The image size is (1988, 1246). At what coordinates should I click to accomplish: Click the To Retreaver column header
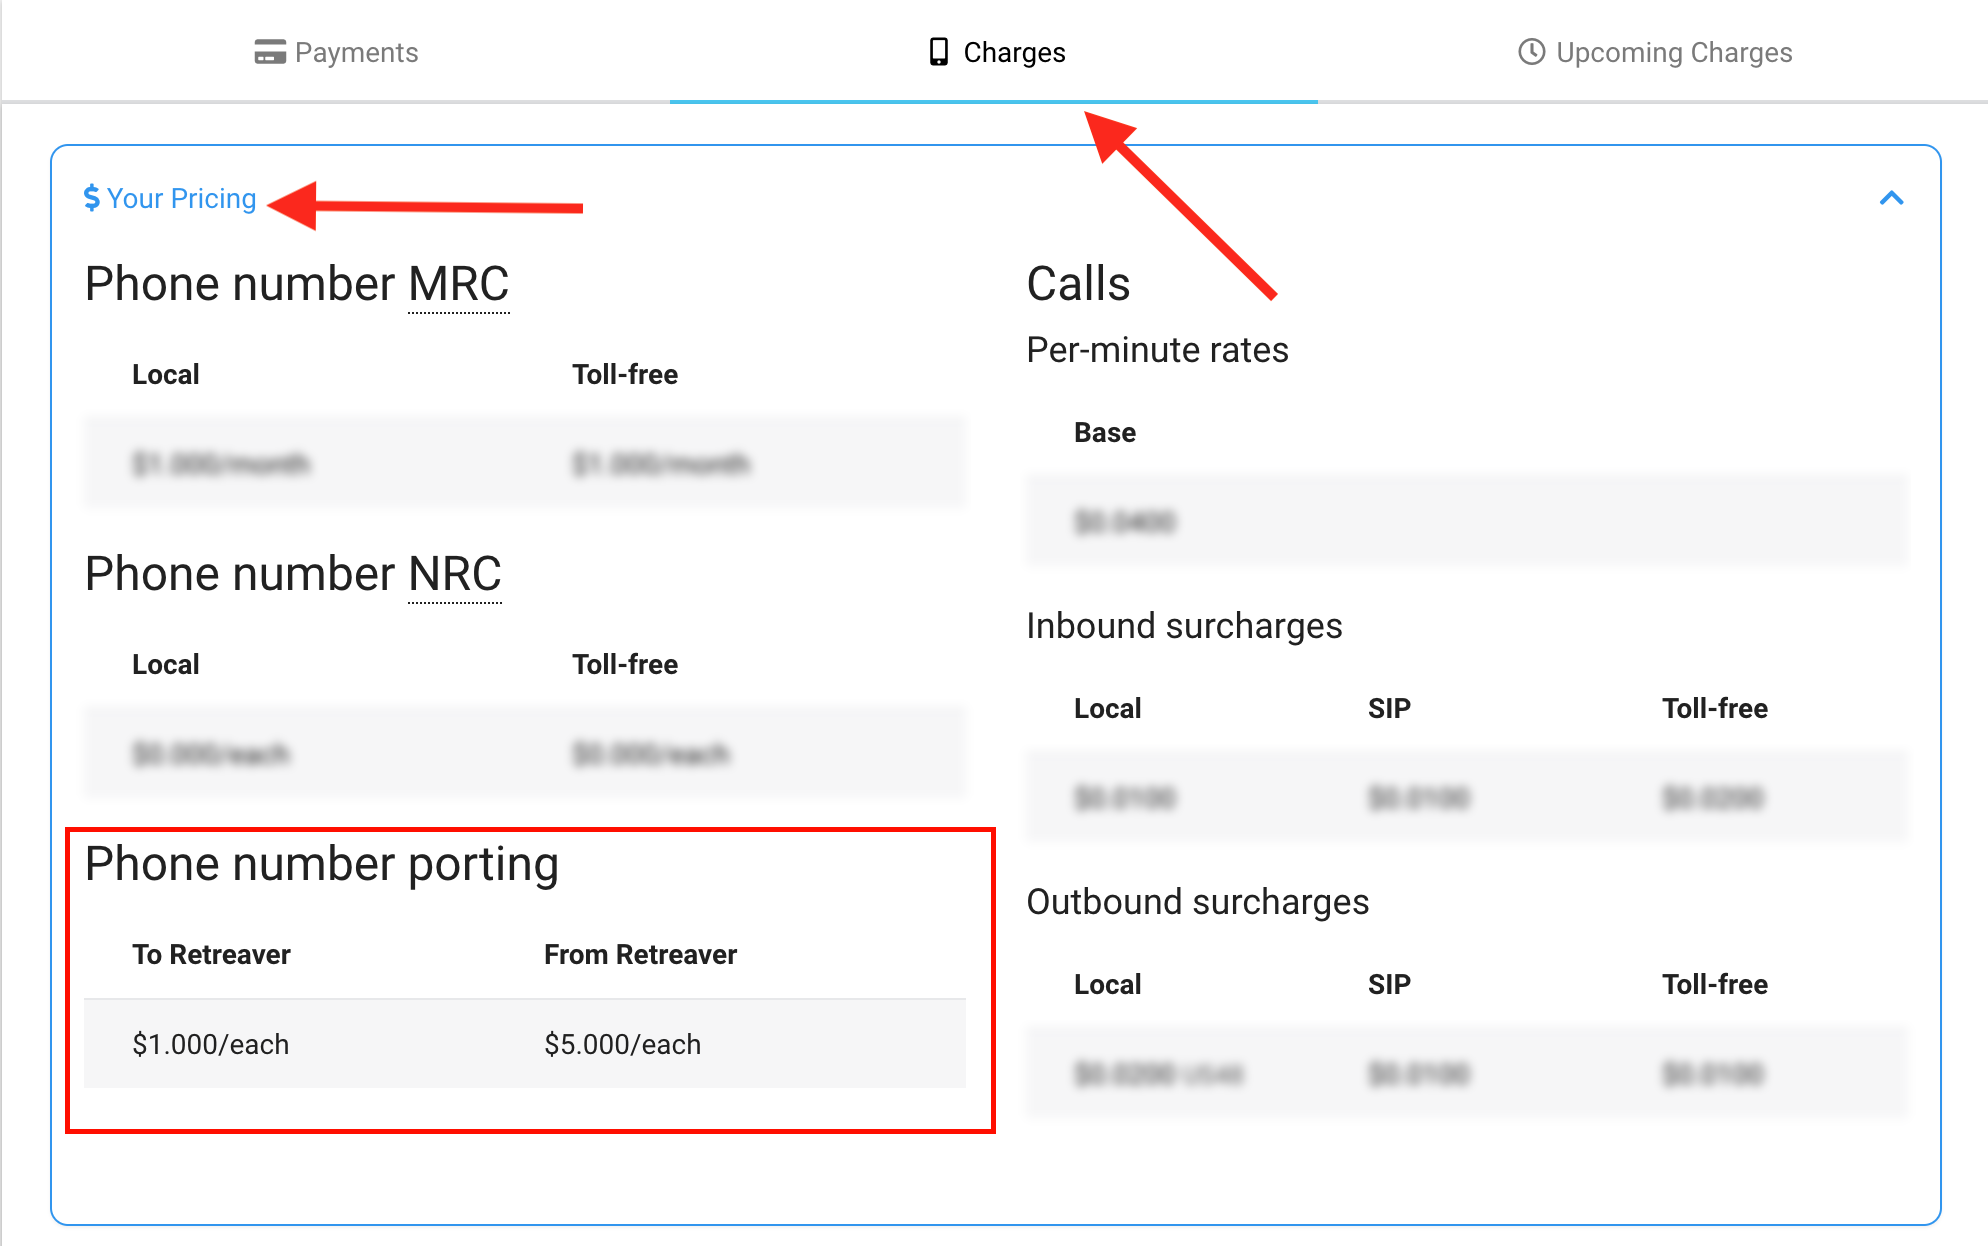211,954
